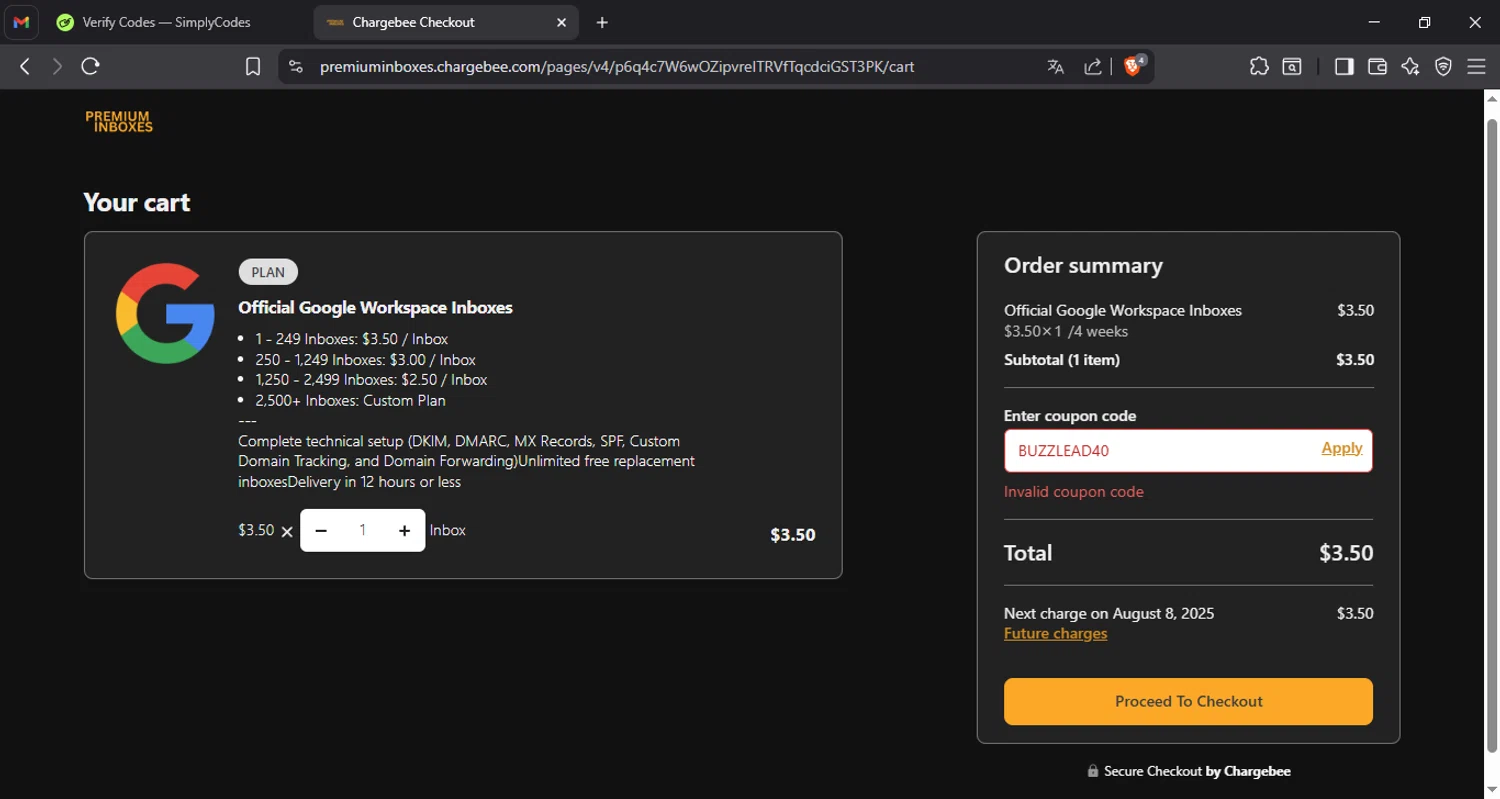Go back to previous page

tap(25, 66)
